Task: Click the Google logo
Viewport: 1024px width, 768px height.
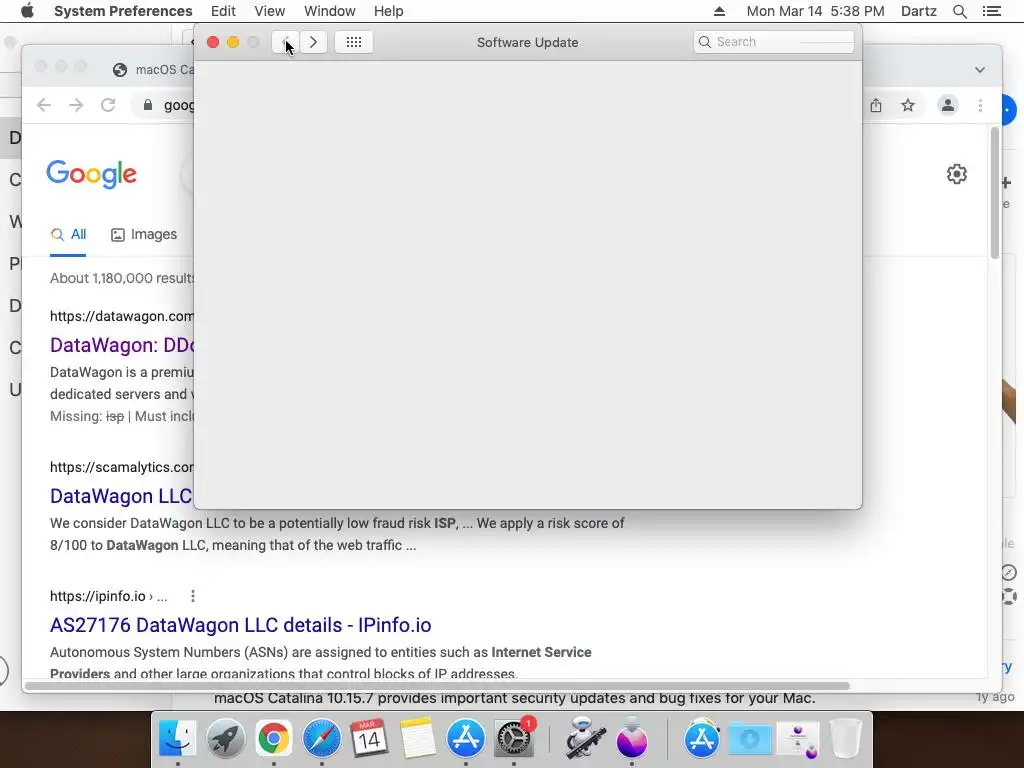Action: pyautogui.click(x=91, y=174)
